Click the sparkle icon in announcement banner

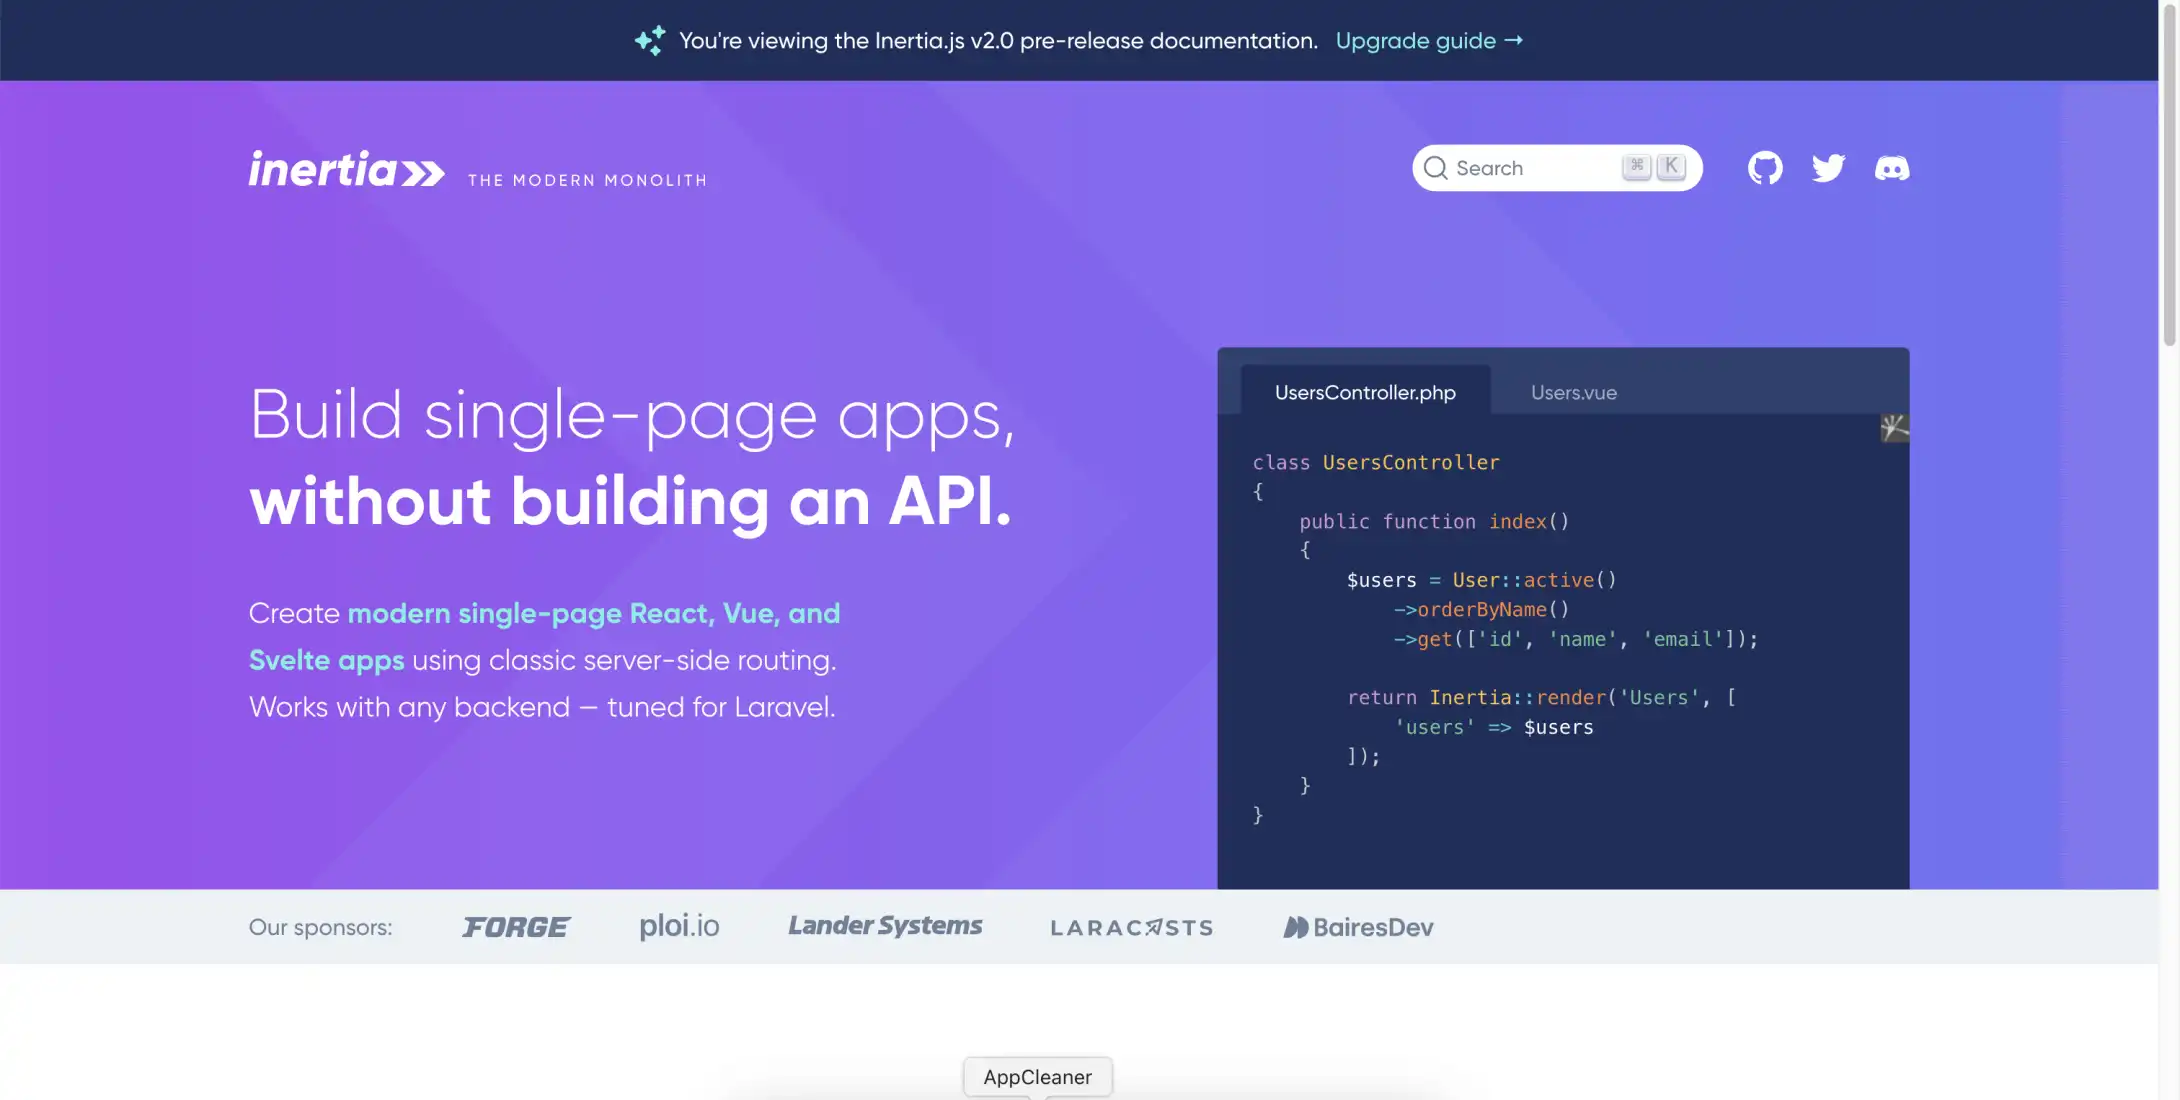[x=650, y=40]
